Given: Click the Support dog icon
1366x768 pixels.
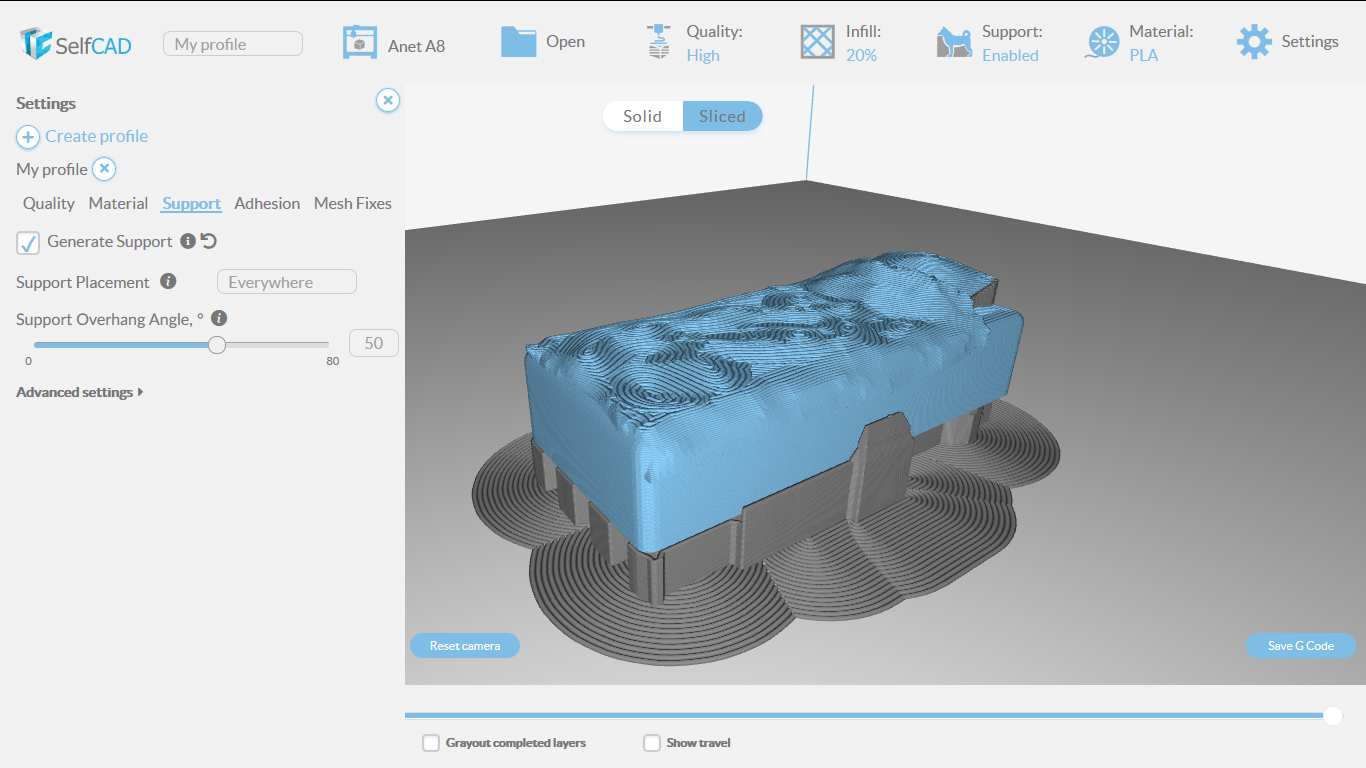Looking at the screenshot, I should click(x=954, y=42).
